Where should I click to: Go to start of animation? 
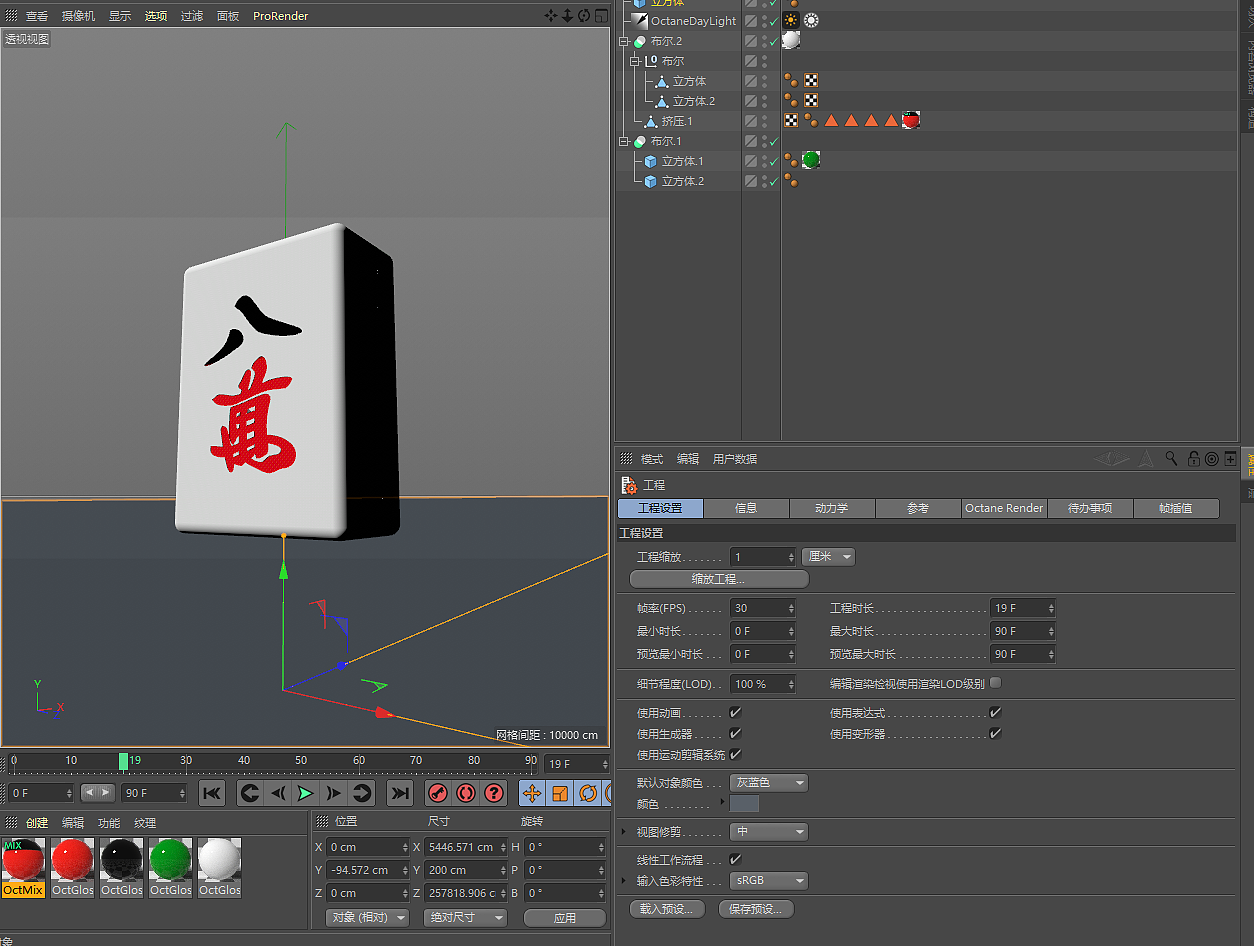212,793
